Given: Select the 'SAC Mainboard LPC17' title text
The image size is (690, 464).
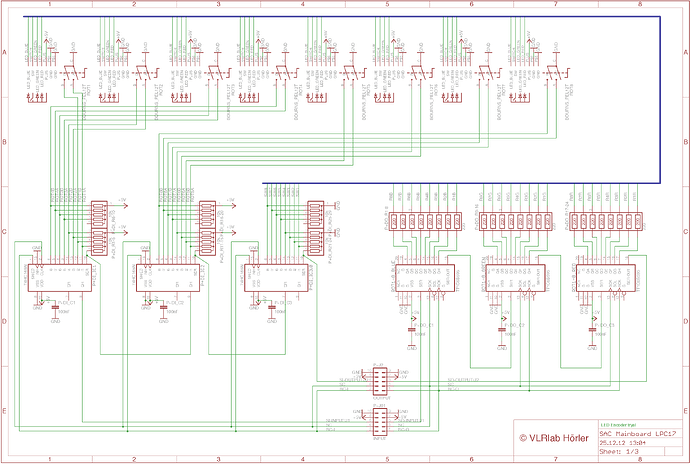Looking at the screenshot, I should point(637,434).
